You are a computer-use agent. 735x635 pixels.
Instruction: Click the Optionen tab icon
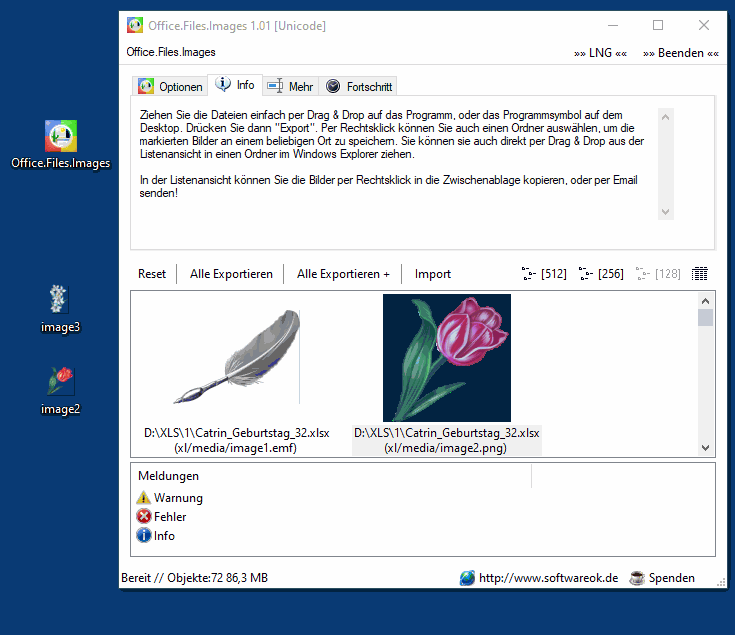click(146, 86)
